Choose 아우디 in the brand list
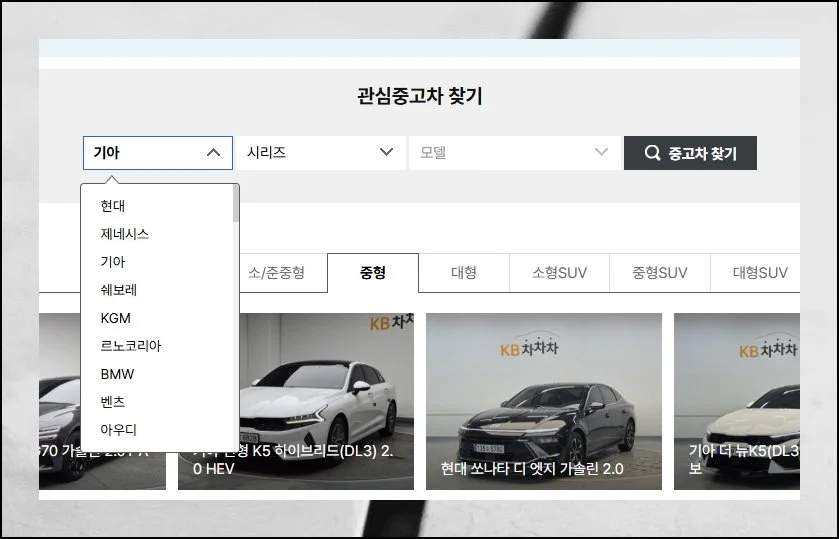This screenshot has height=539, width=839. [119, 430]
